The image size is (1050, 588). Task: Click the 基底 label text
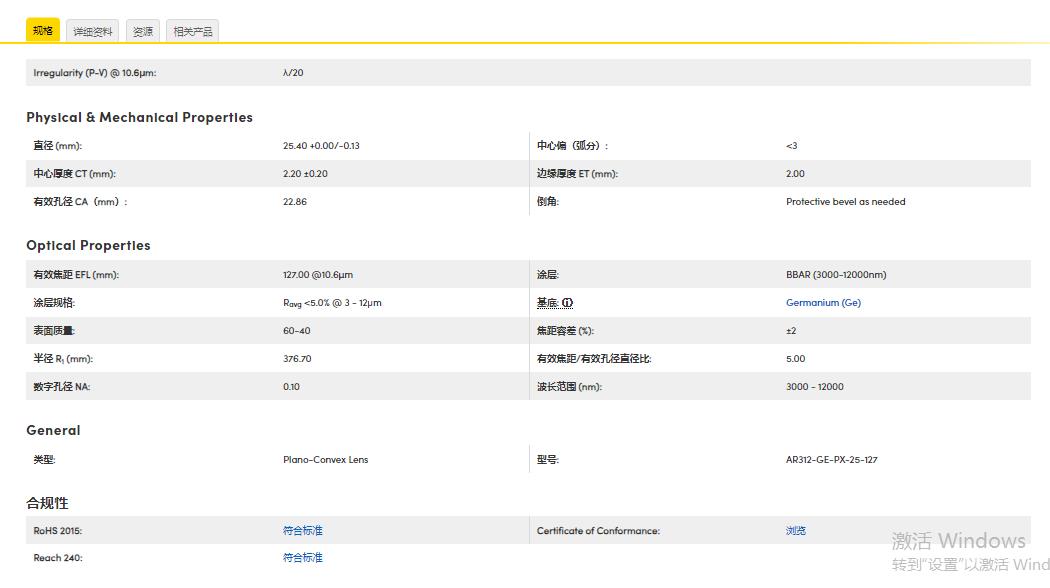coord(547,303)
